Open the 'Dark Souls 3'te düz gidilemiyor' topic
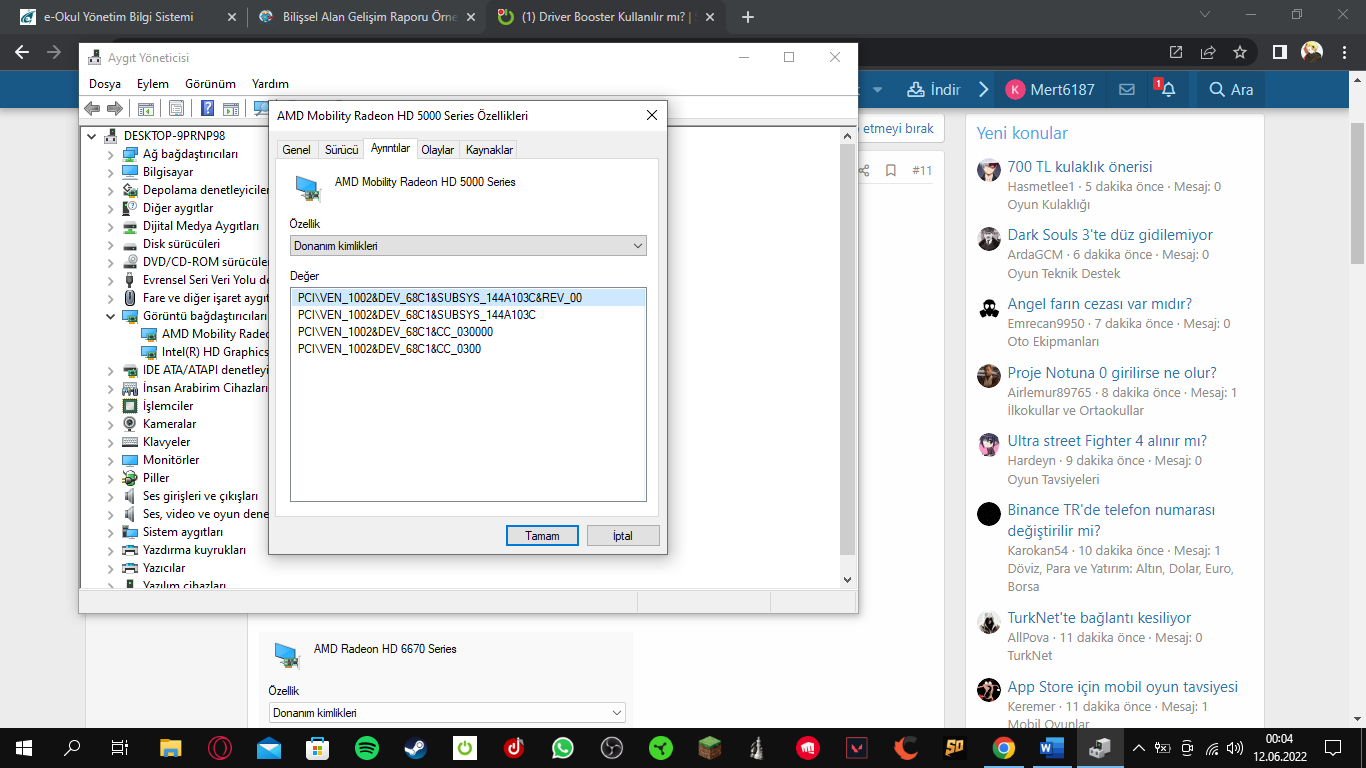The image size is (1366, 768). (1110, 235)
